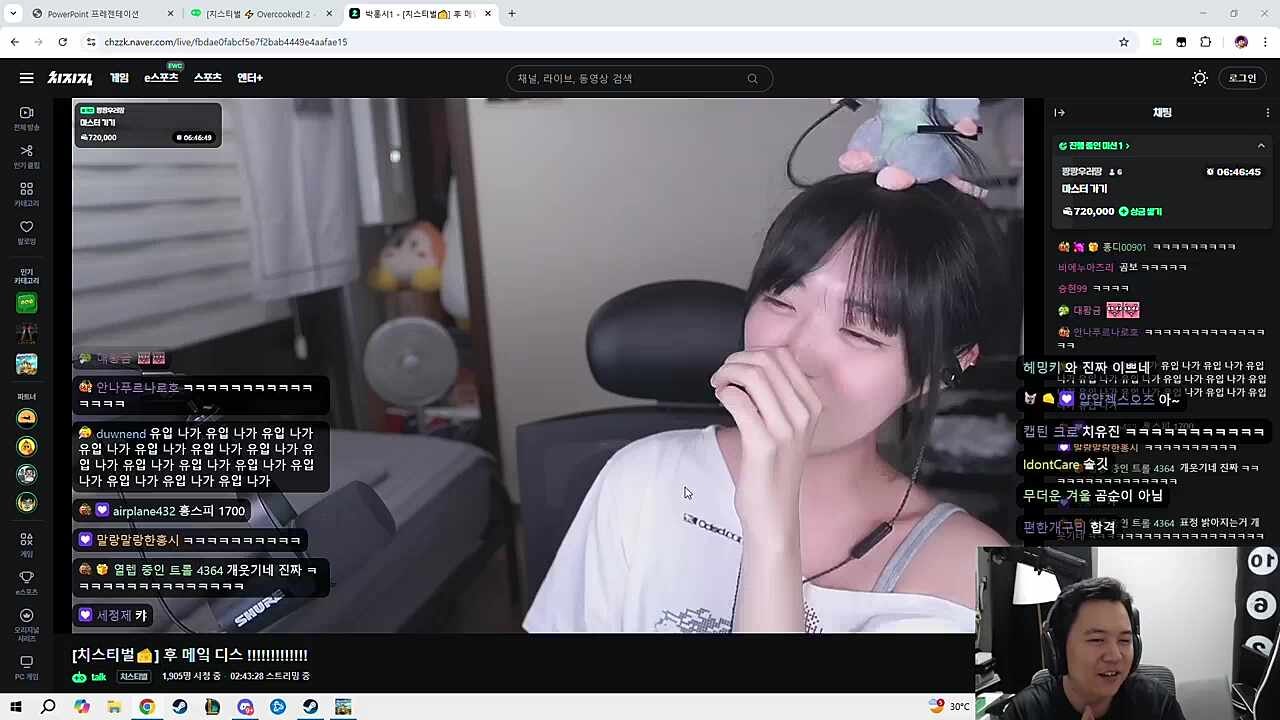Screen dimensions: 1280x720
Task: Open the 카테고리 grid icon in sidebar
Action: (x=27, y=194)
